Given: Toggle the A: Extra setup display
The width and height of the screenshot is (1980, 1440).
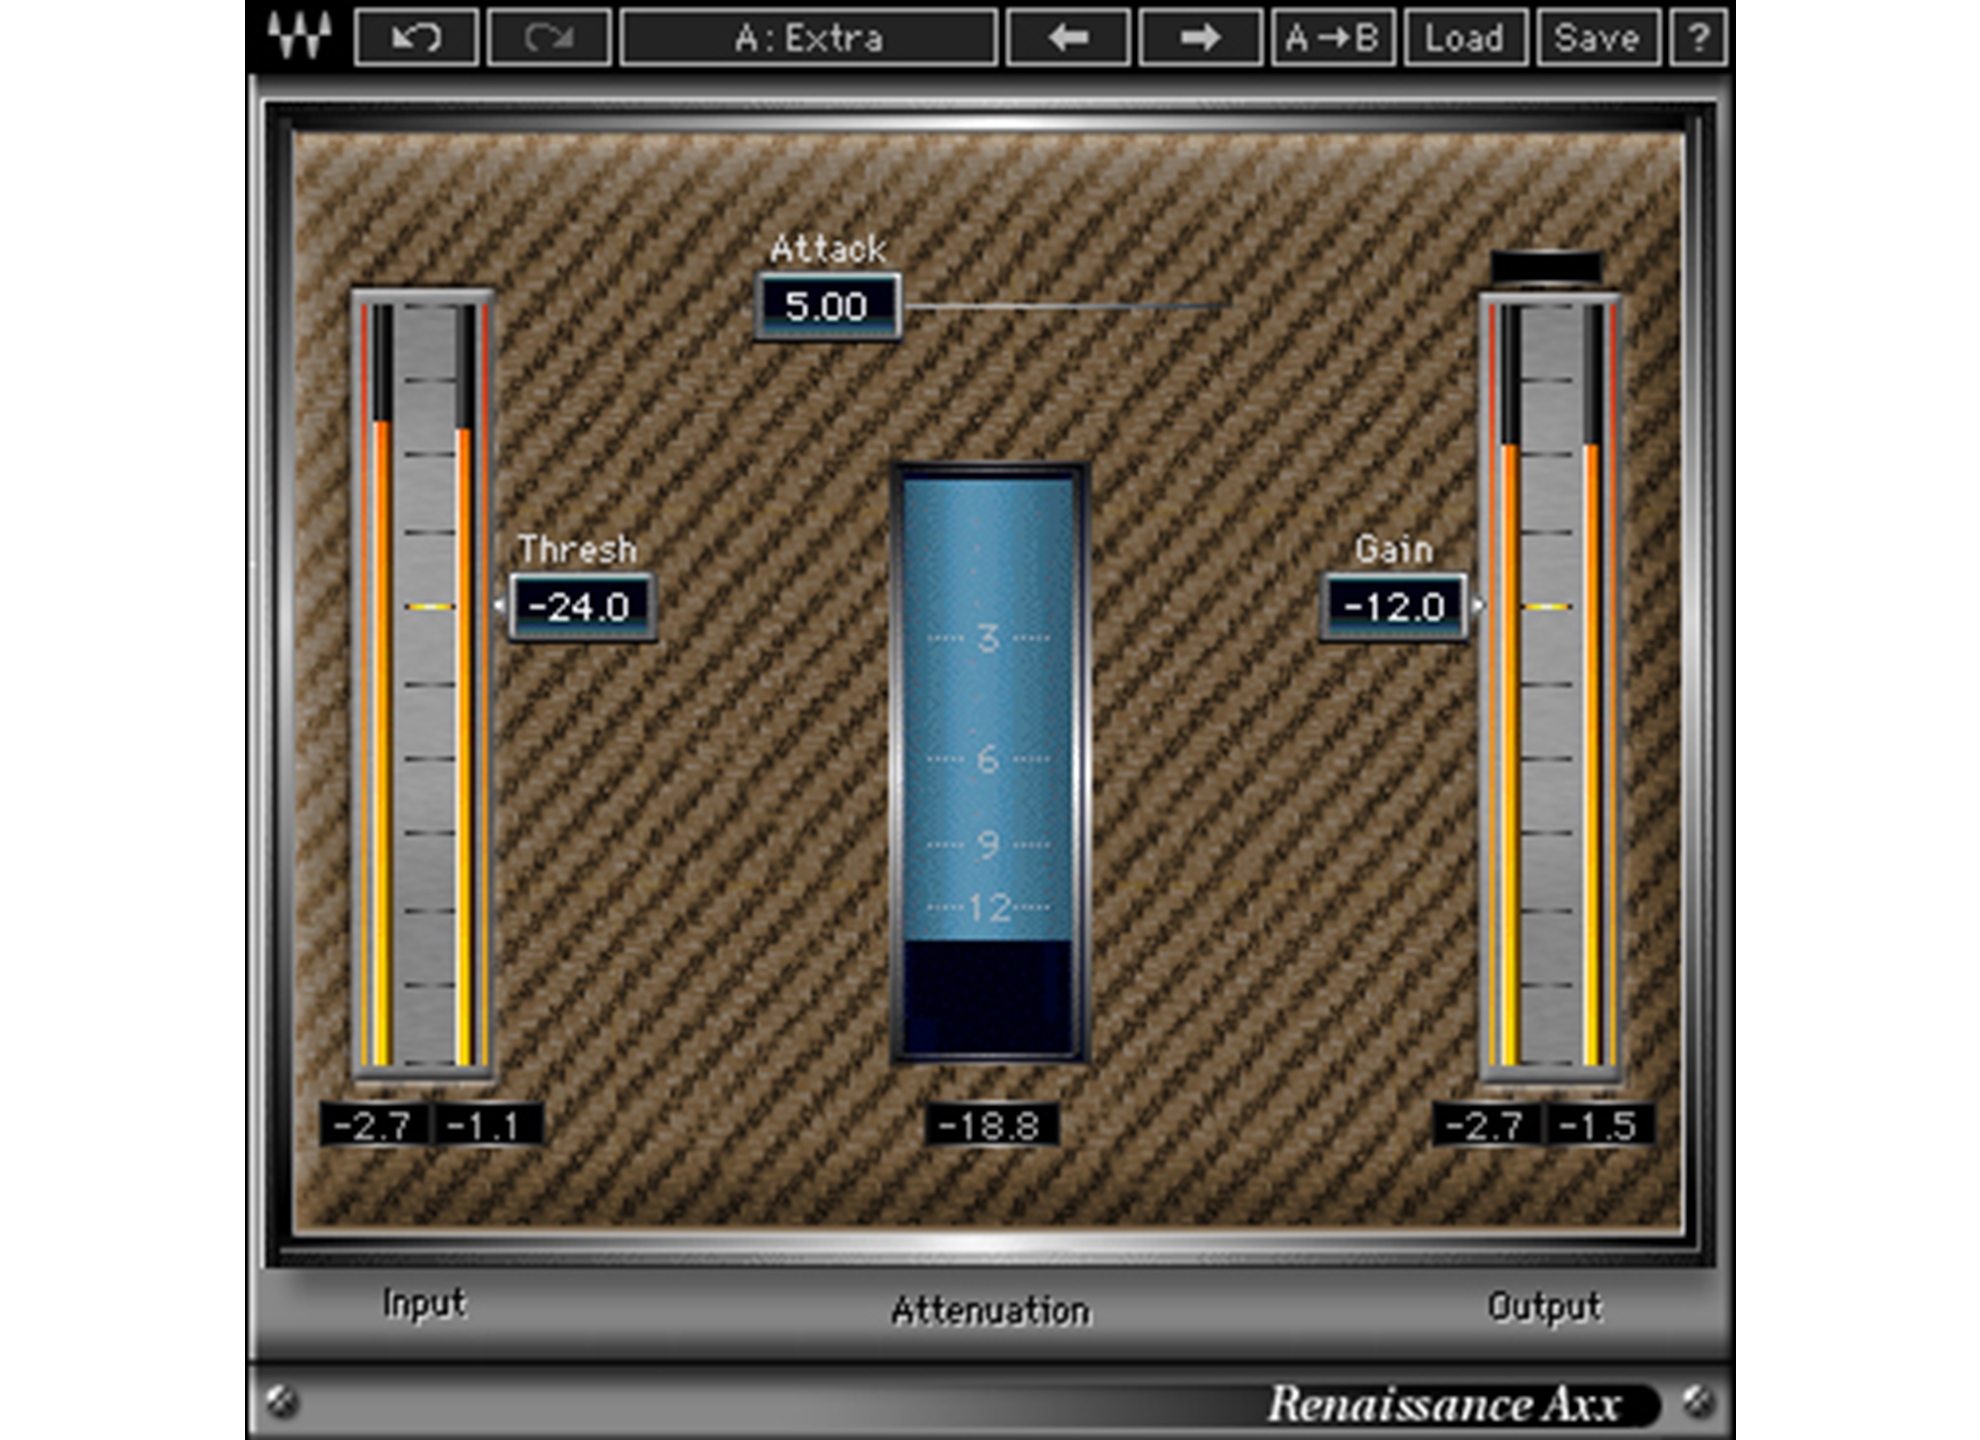Looking at the screenshot, I should [808, 38].
